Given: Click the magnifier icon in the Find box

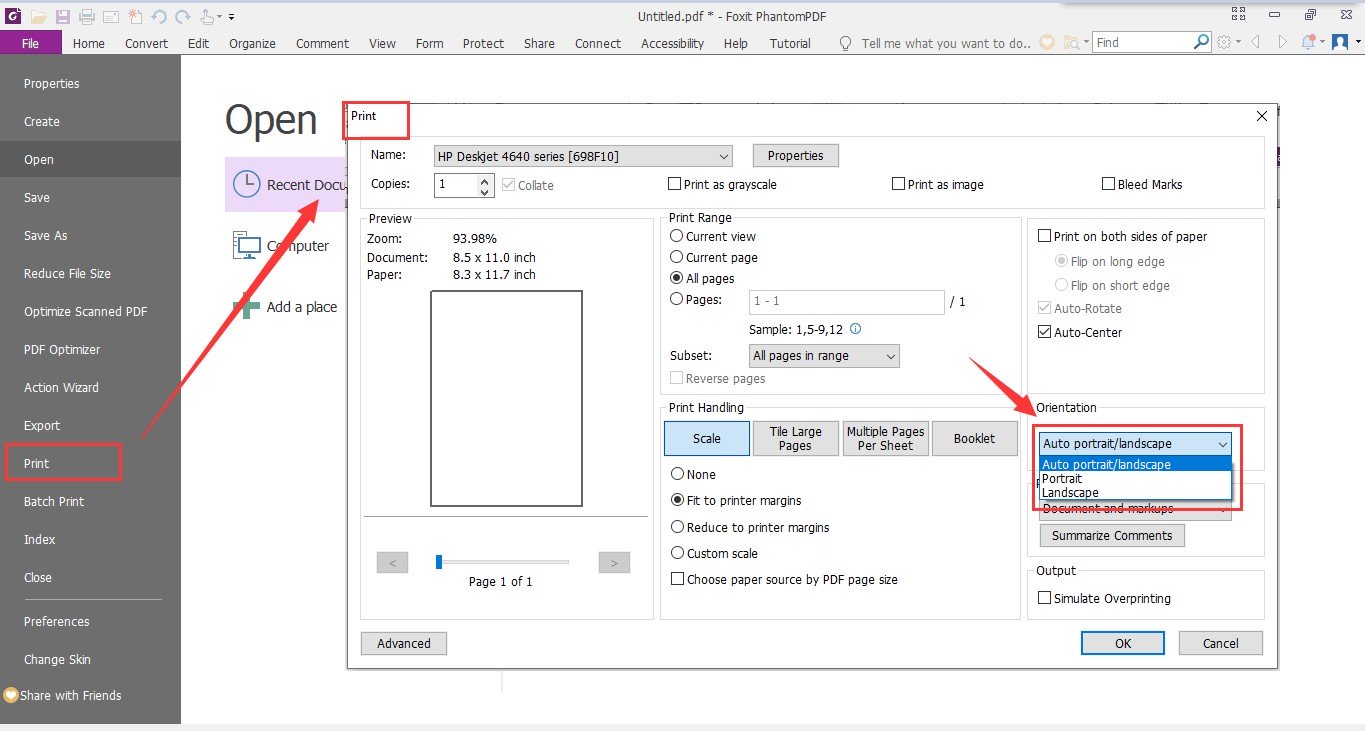Looking at the screenshot, I should click(x=1202, y=42).
